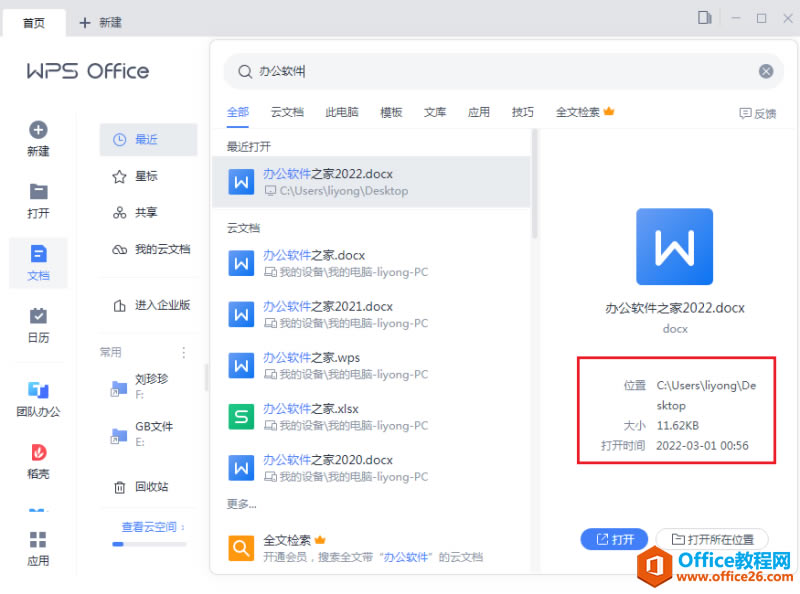Viewport: 800px width, 594px height.
Task: Open the 常用 section three-dot menu
Action: 183,352
